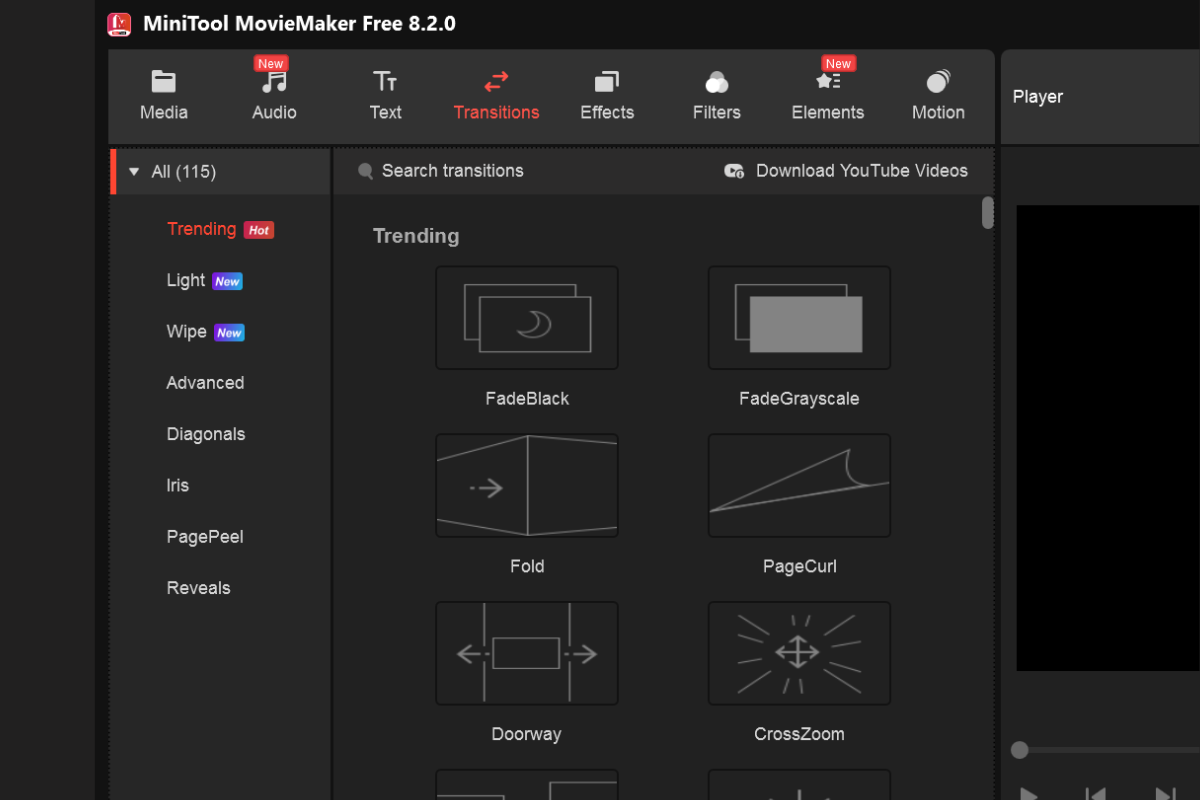Click the Fold label

coord(527,567)
